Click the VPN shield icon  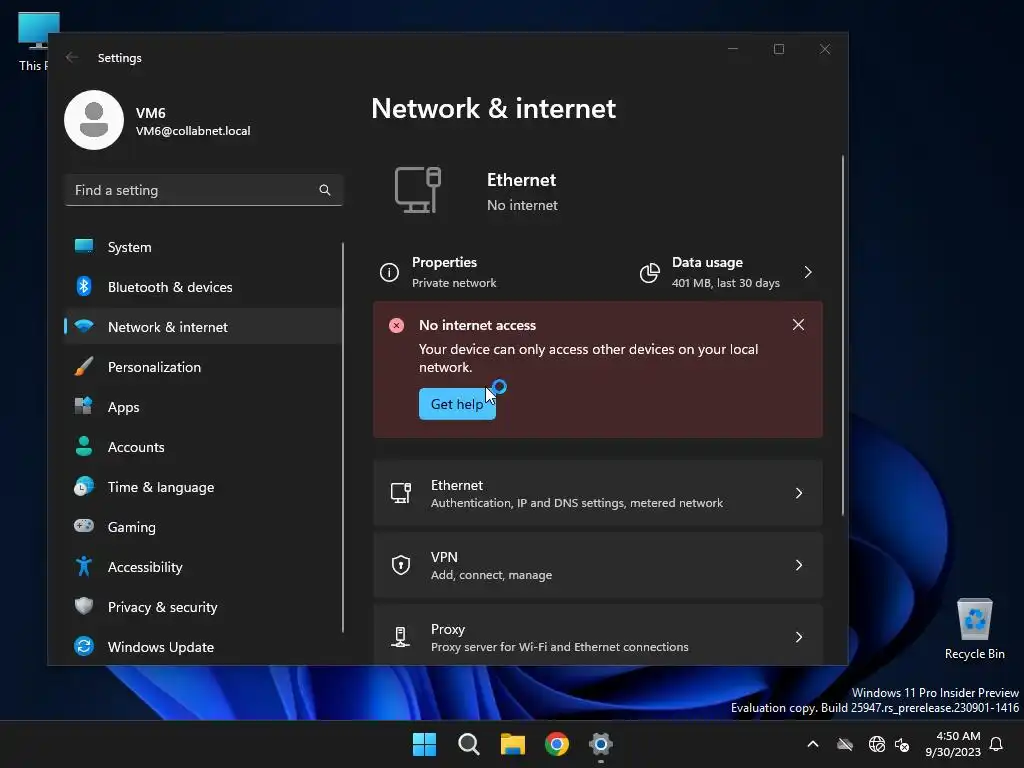[400, 565]
